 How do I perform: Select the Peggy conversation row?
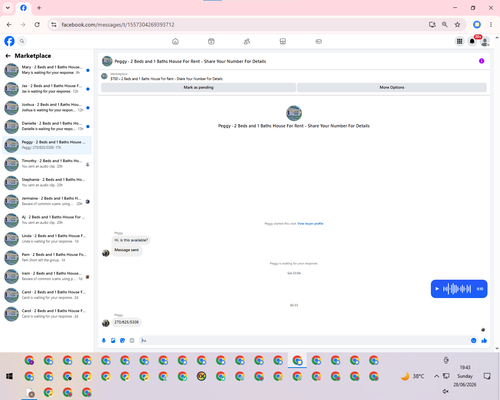click(47, 145)
